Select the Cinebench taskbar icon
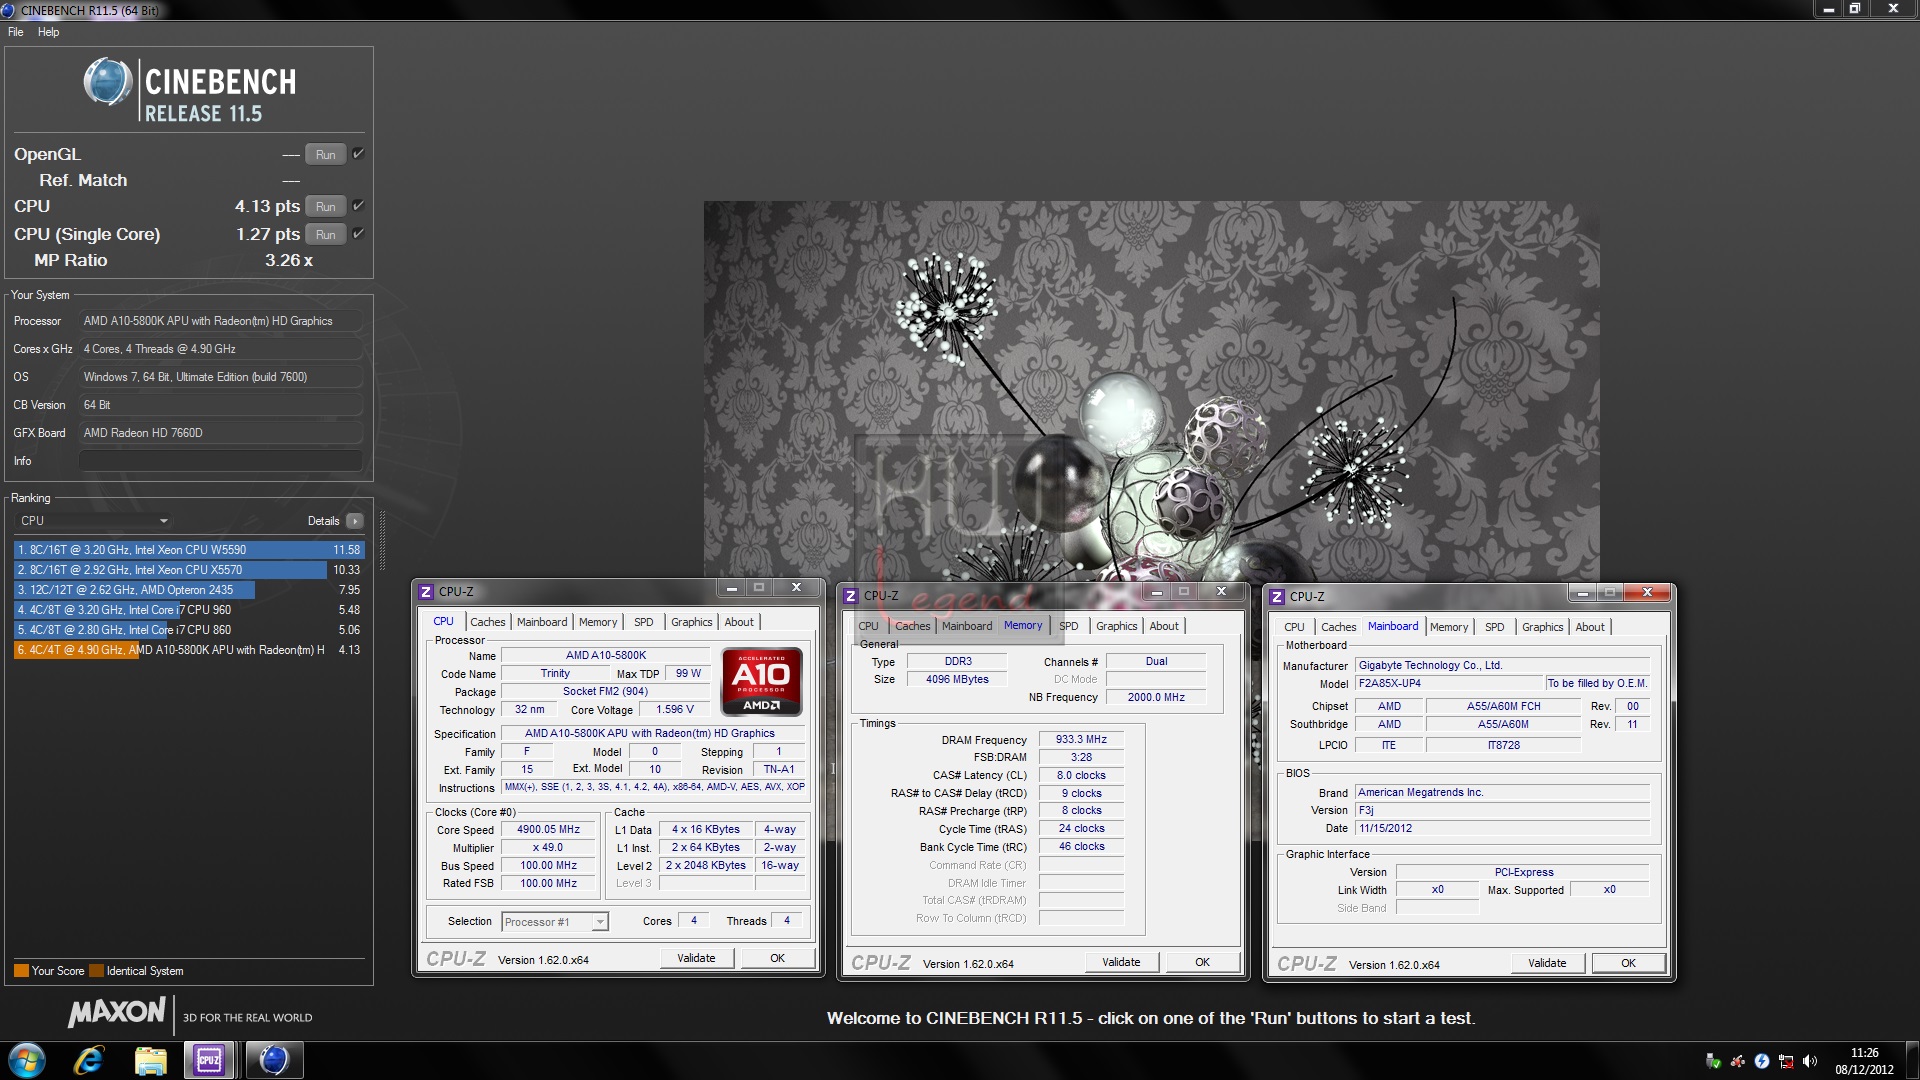 click(273, 1060)
